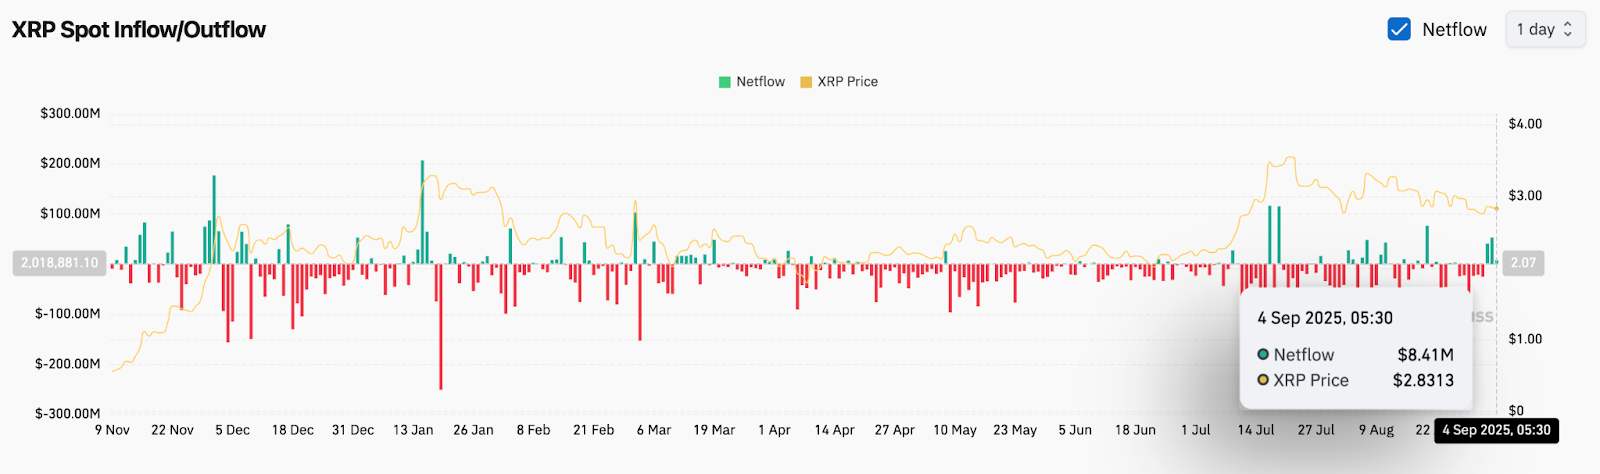Click the $-200.00M y-axis label
The height and width of the screenshot is (474, 1600).
click(68, 363)
